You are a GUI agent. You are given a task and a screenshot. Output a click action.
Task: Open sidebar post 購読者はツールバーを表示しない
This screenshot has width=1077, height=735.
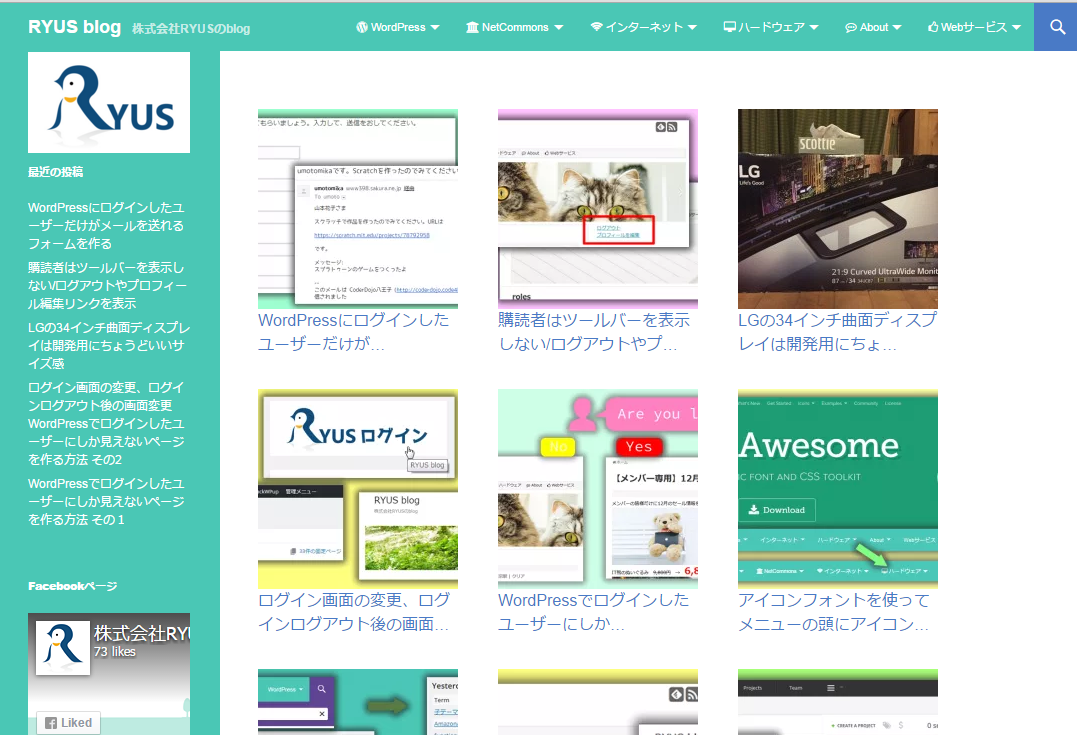[107, 285]
